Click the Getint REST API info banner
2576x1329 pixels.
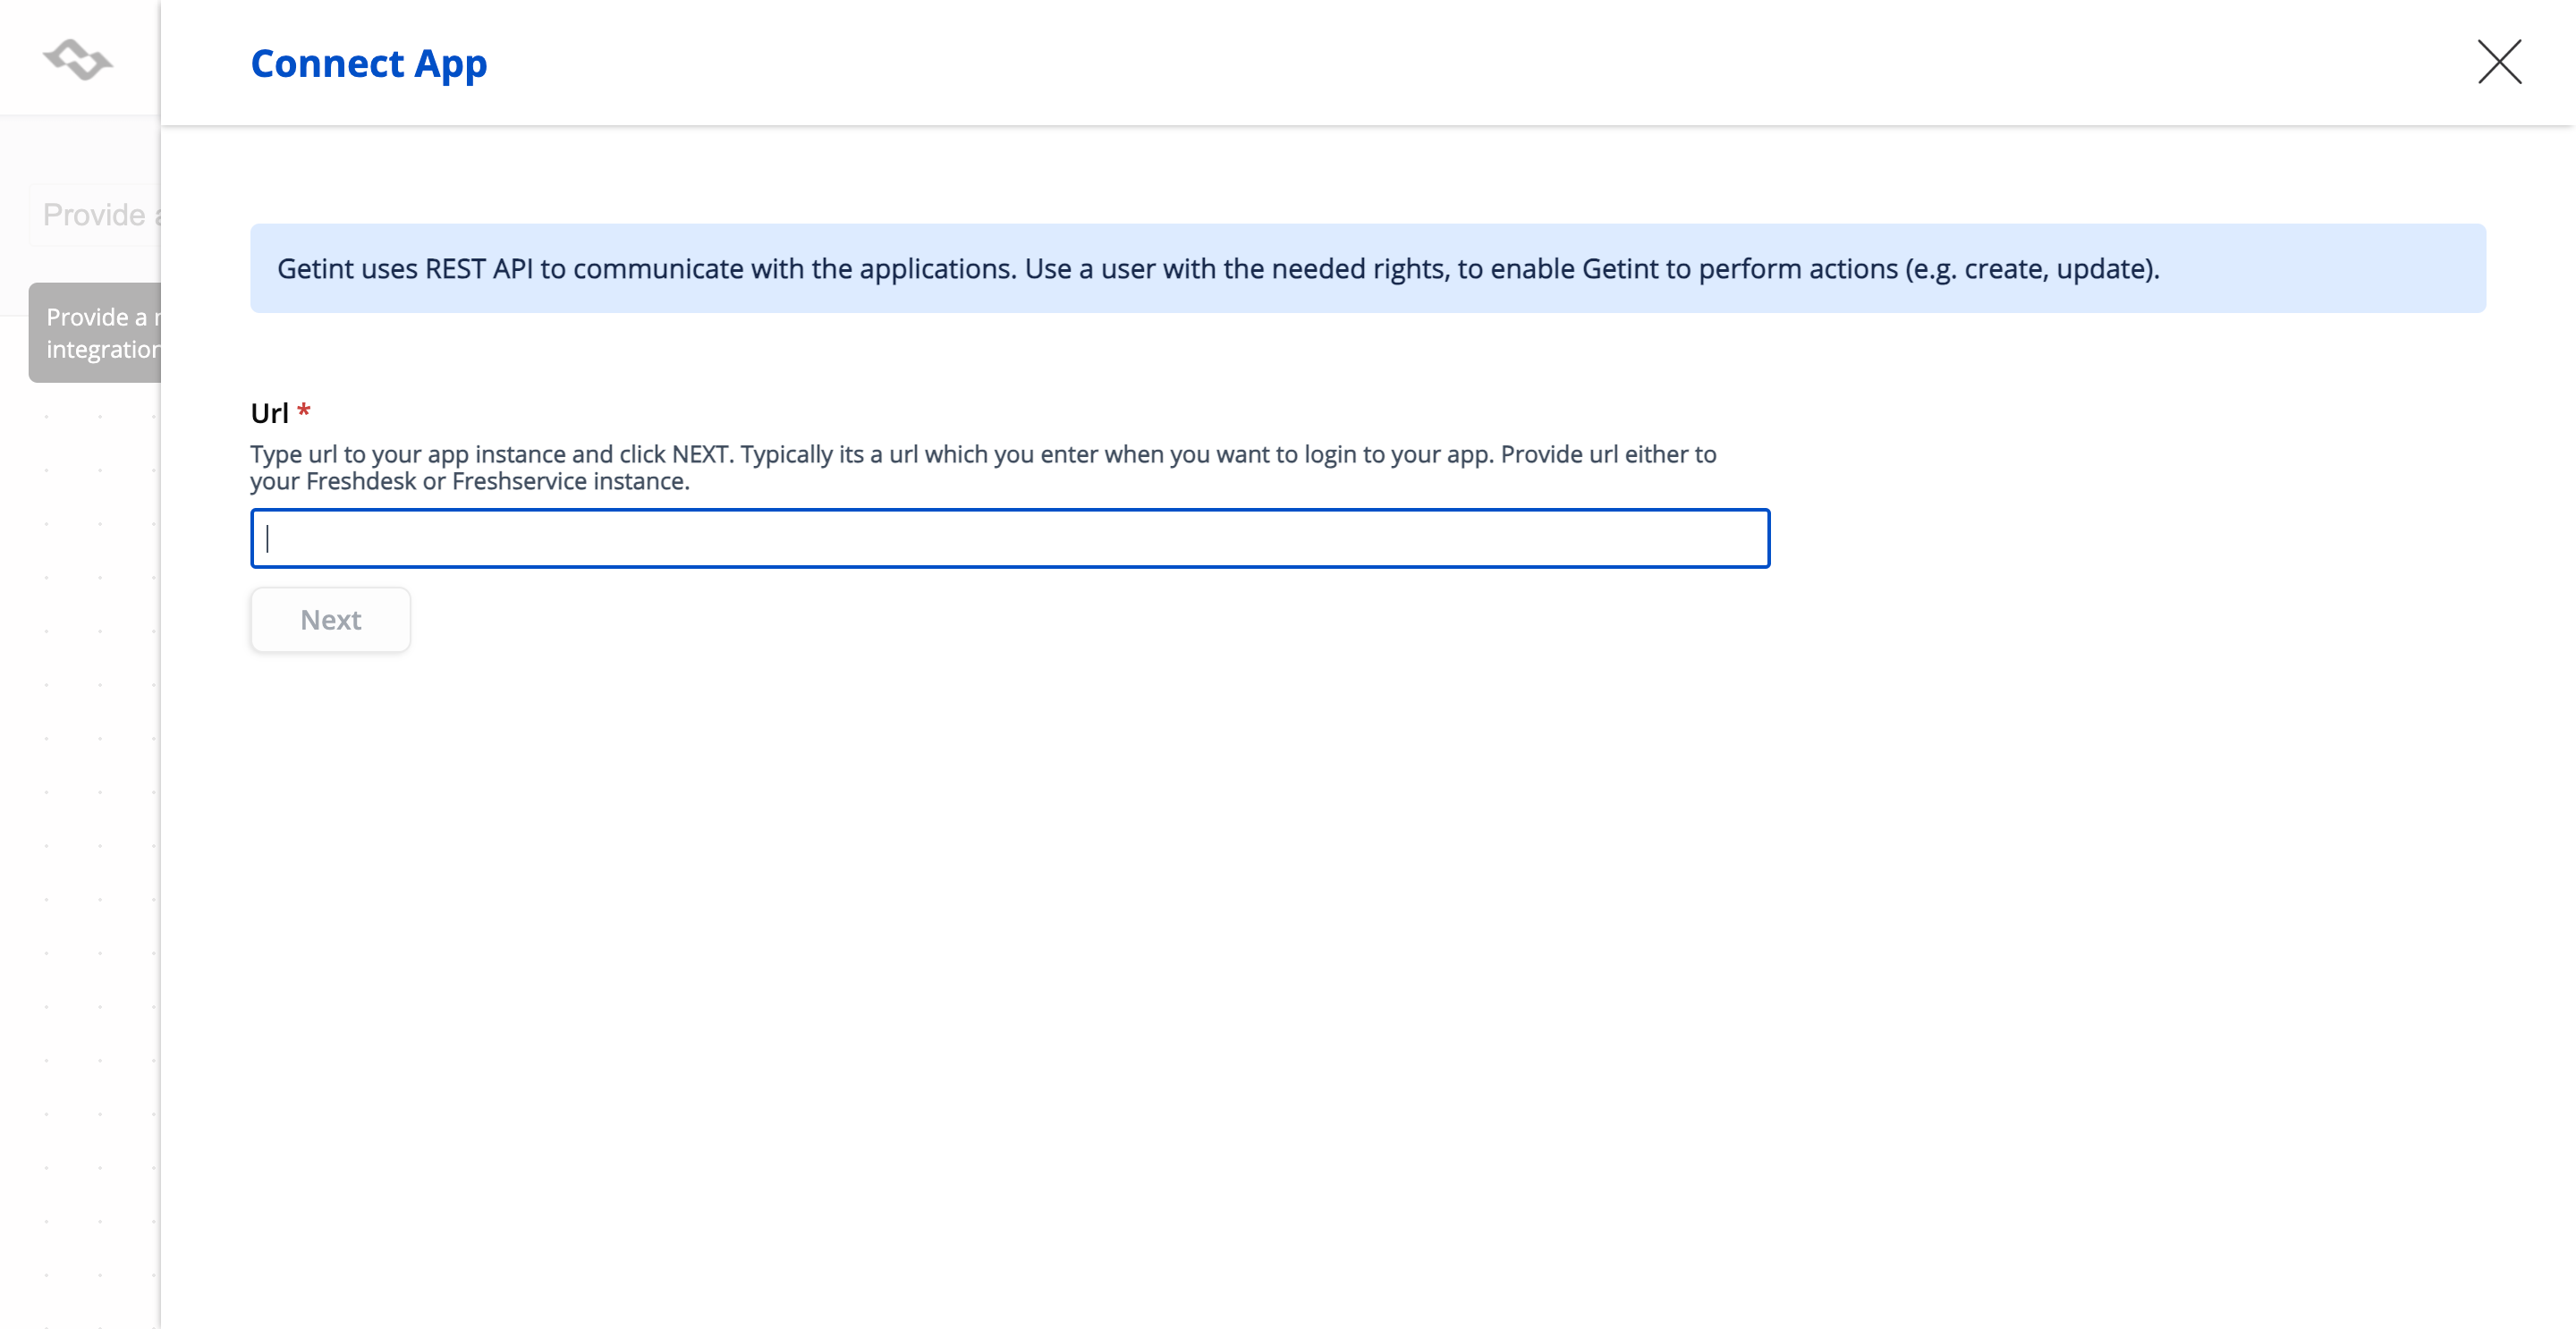[x=1367, y=268]
